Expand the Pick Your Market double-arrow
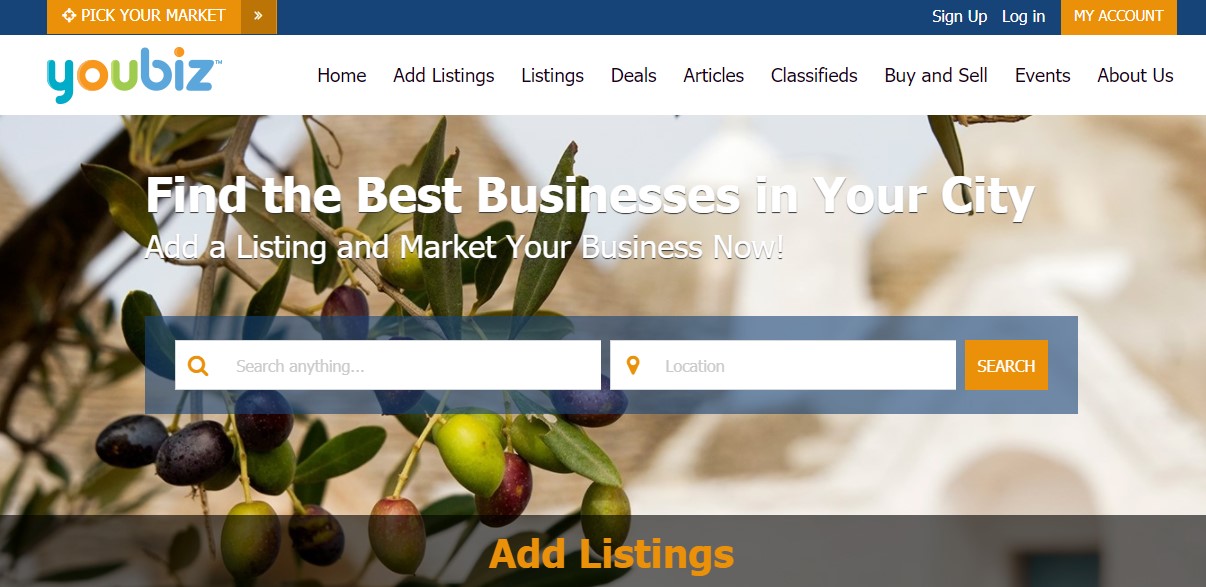This screenshot has height=587, width=1206. tap(258, 16)
